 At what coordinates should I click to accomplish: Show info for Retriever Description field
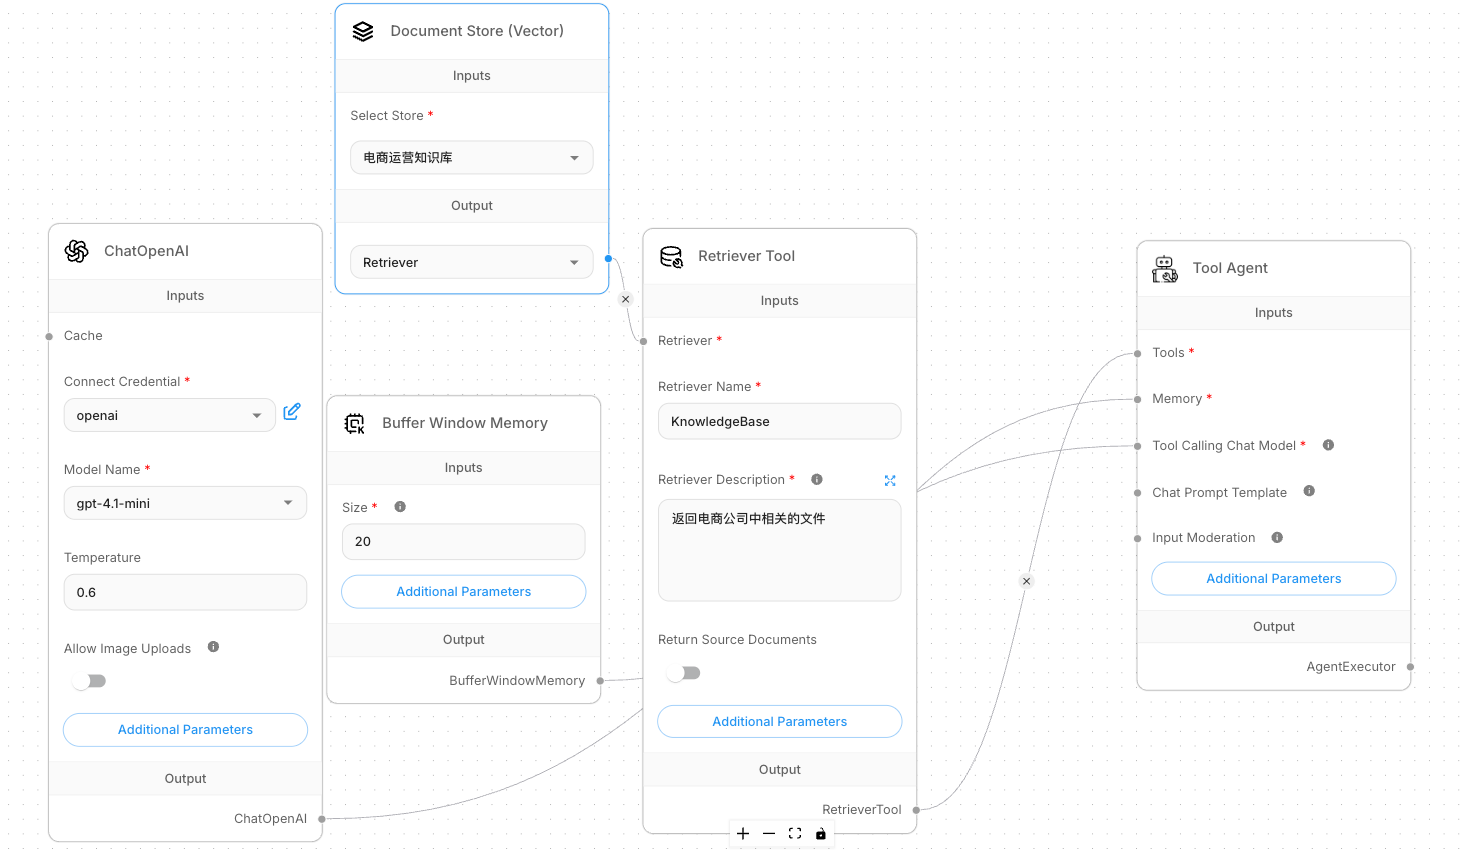[817, 480]
